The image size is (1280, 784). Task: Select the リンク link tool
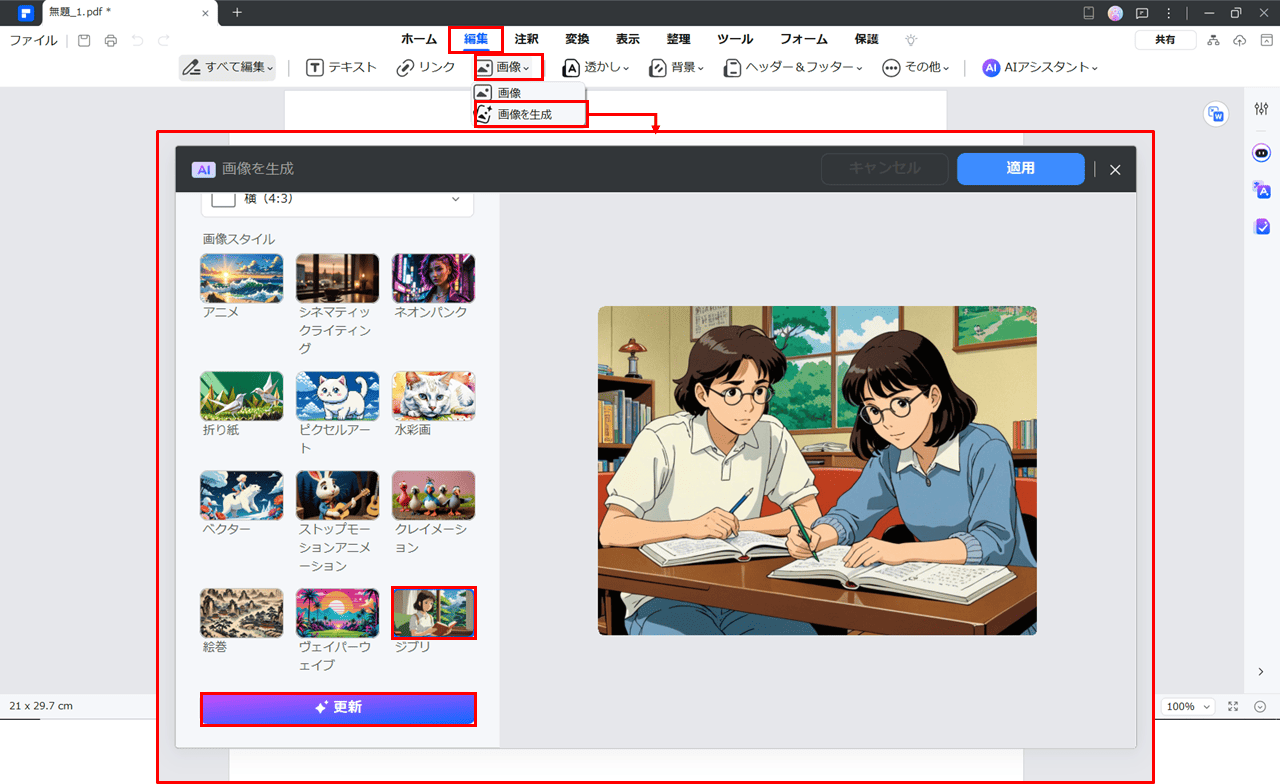pos(426,67)
